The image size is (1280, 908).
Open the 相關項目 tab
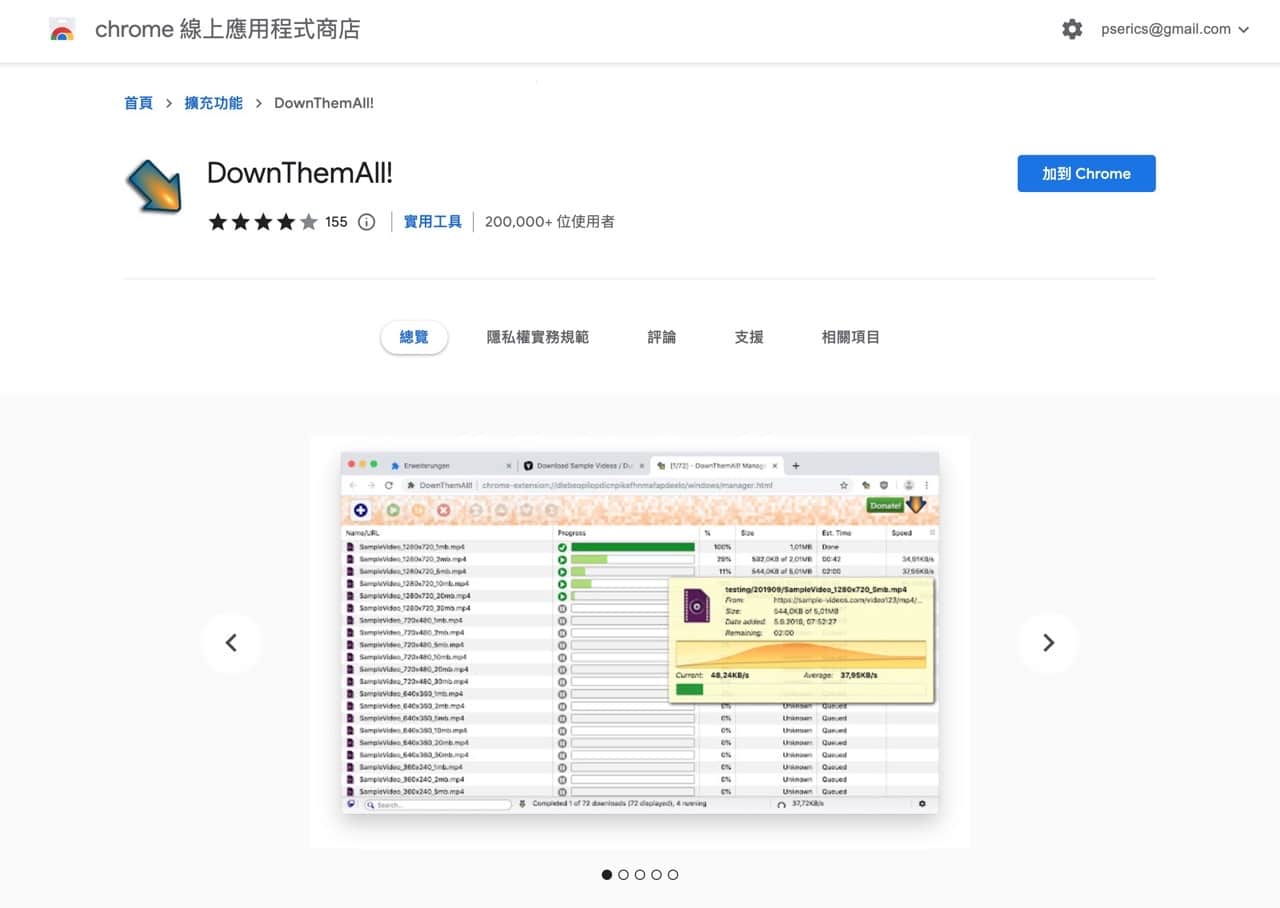click(851, 337)
